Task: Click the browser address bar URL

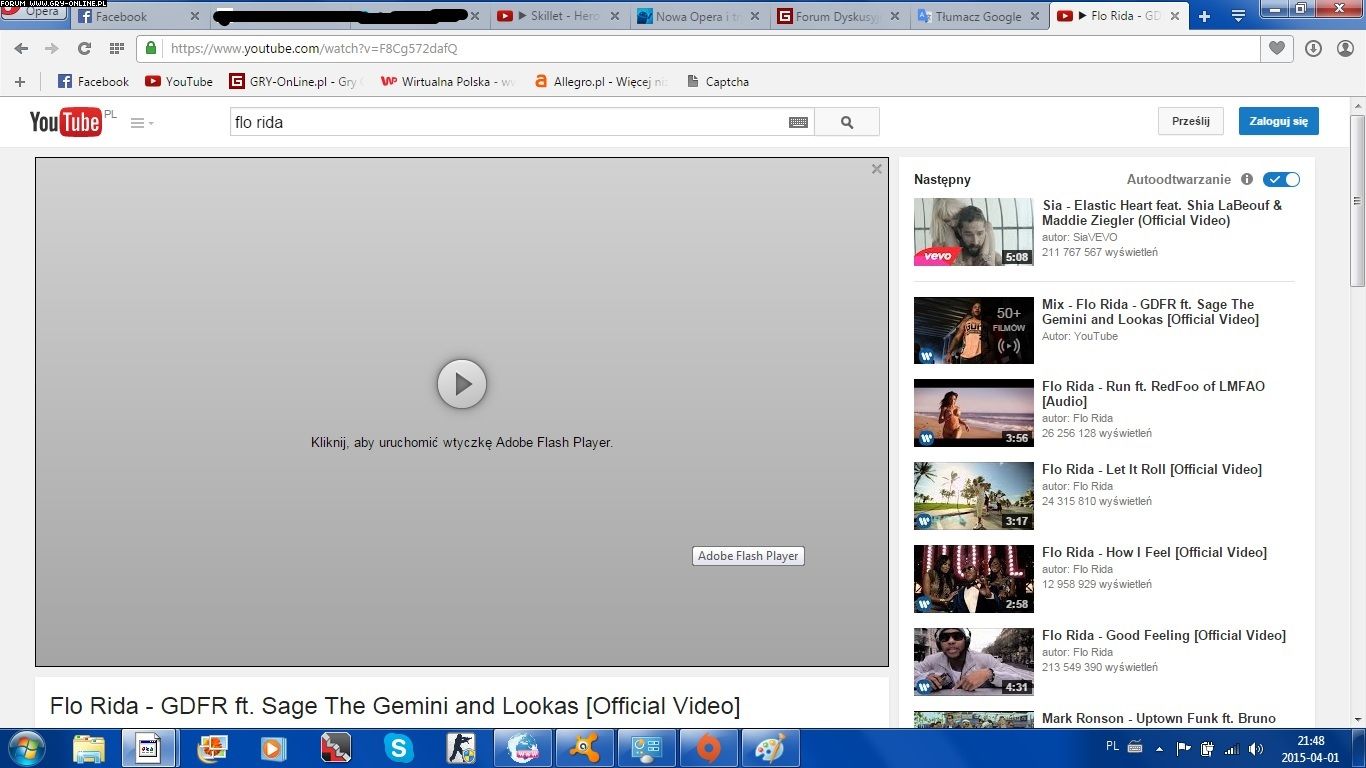Action: click(x=314, y=48)
